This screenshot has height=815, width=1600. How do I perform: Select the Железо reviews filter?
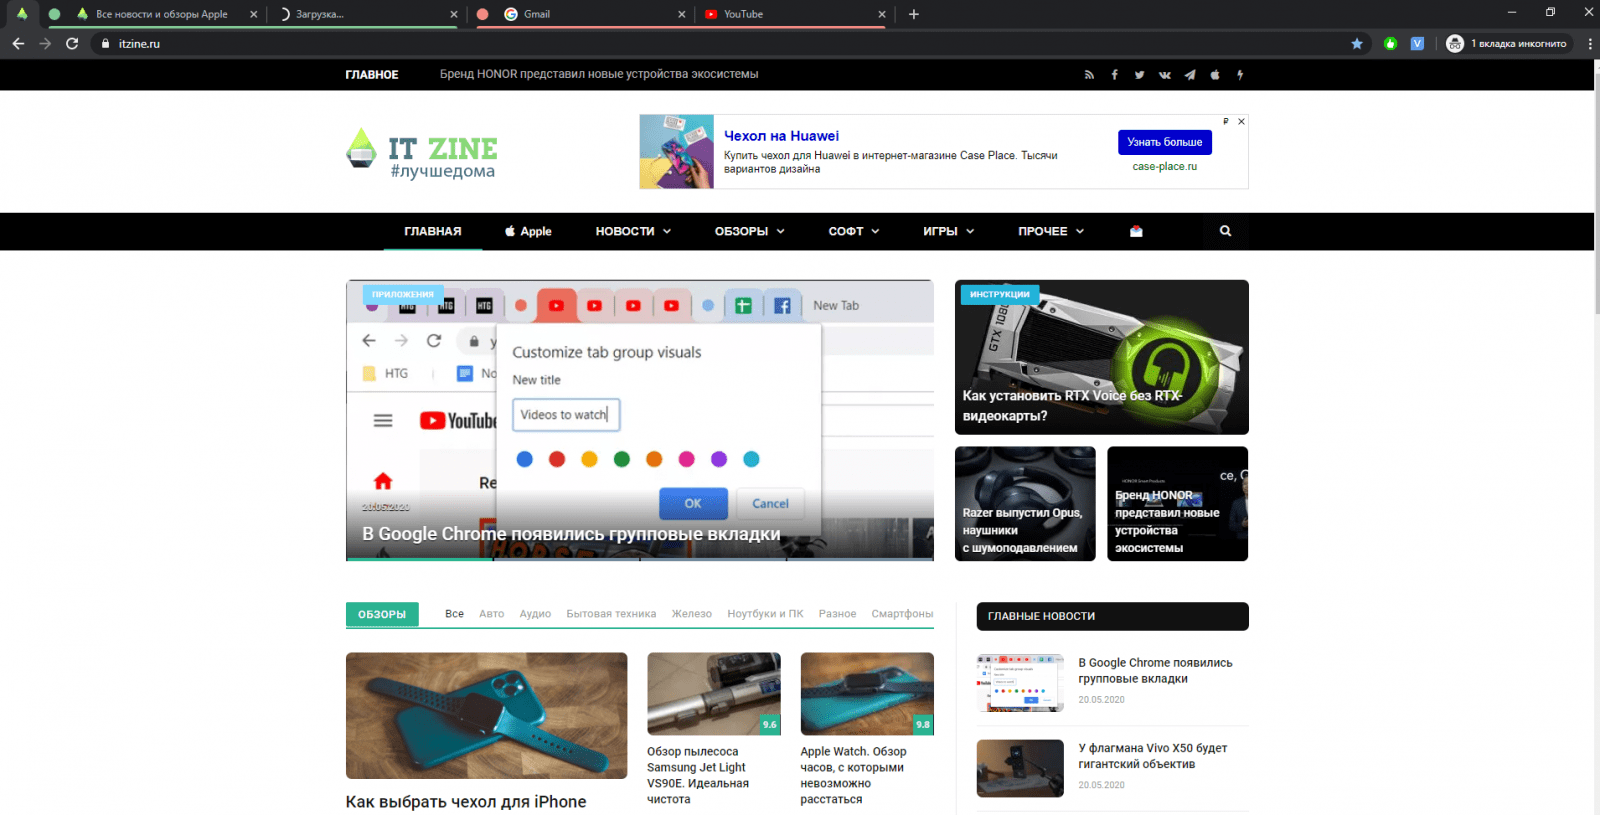coord(691,614)
